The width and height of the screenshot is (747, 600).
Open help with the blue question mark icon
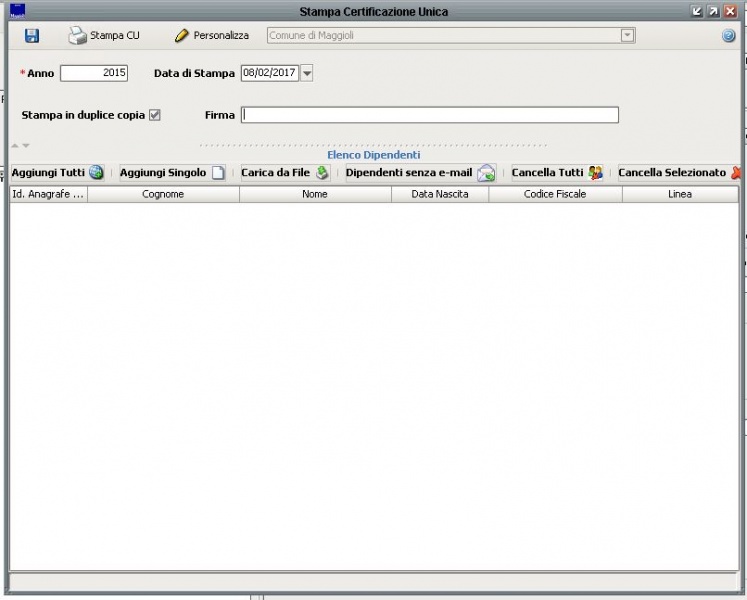[728, 36]
